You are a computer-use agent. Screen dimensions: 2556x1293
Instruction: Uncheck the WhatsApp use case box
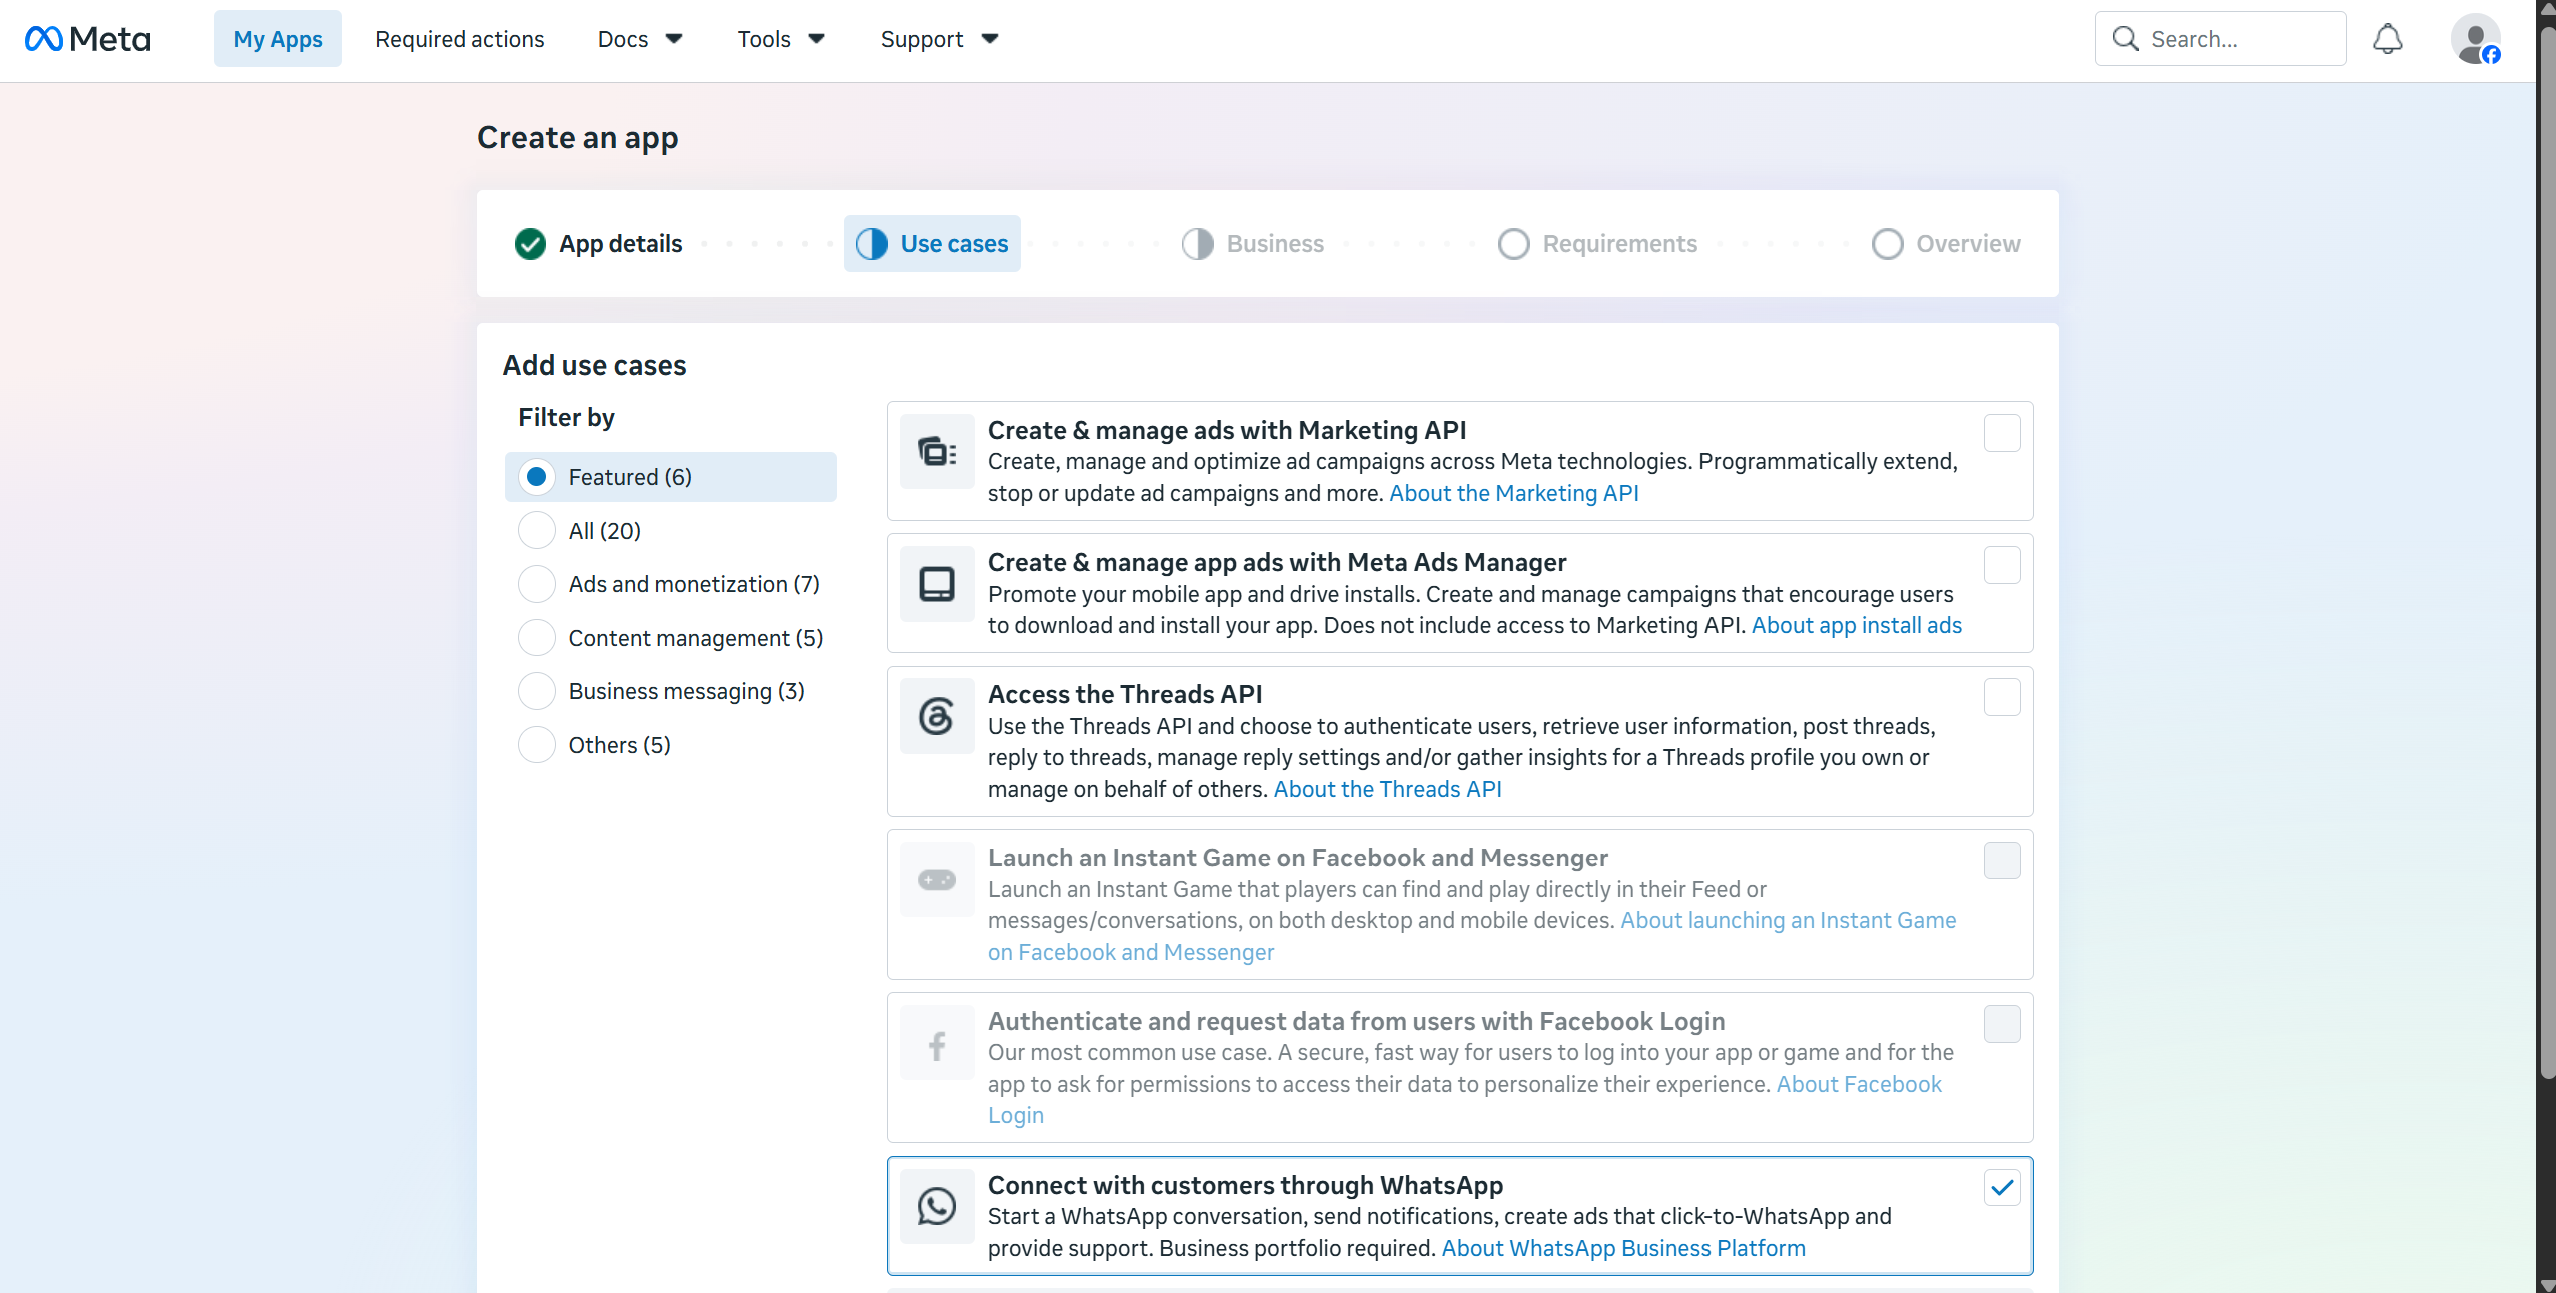tap(2002, 1188)
